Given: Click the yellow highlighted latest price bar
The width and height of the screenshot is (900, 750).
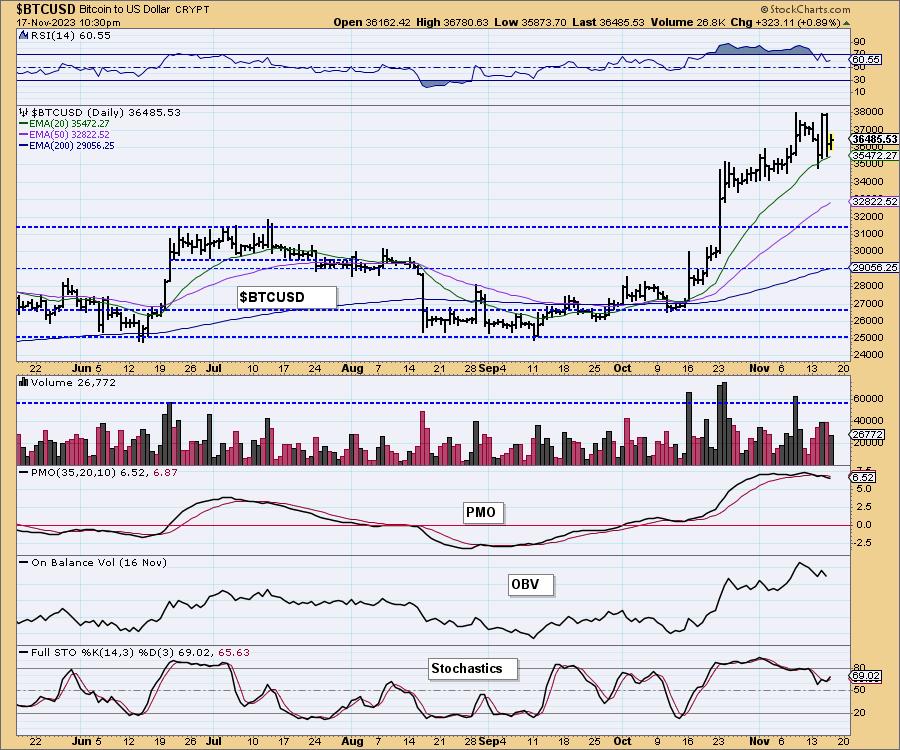Looking at the screenshot, I should point(832,141).
